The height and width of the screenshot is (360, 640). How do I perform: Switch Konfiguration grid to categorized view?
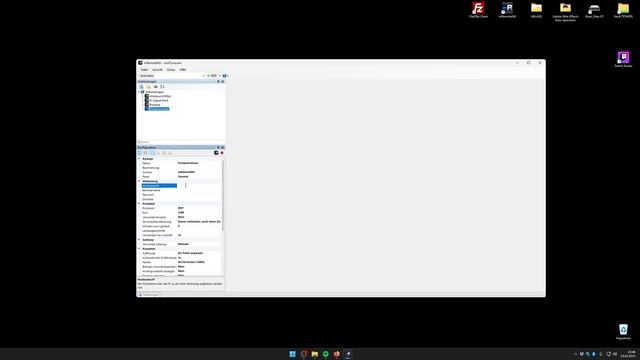click(140, 153)
